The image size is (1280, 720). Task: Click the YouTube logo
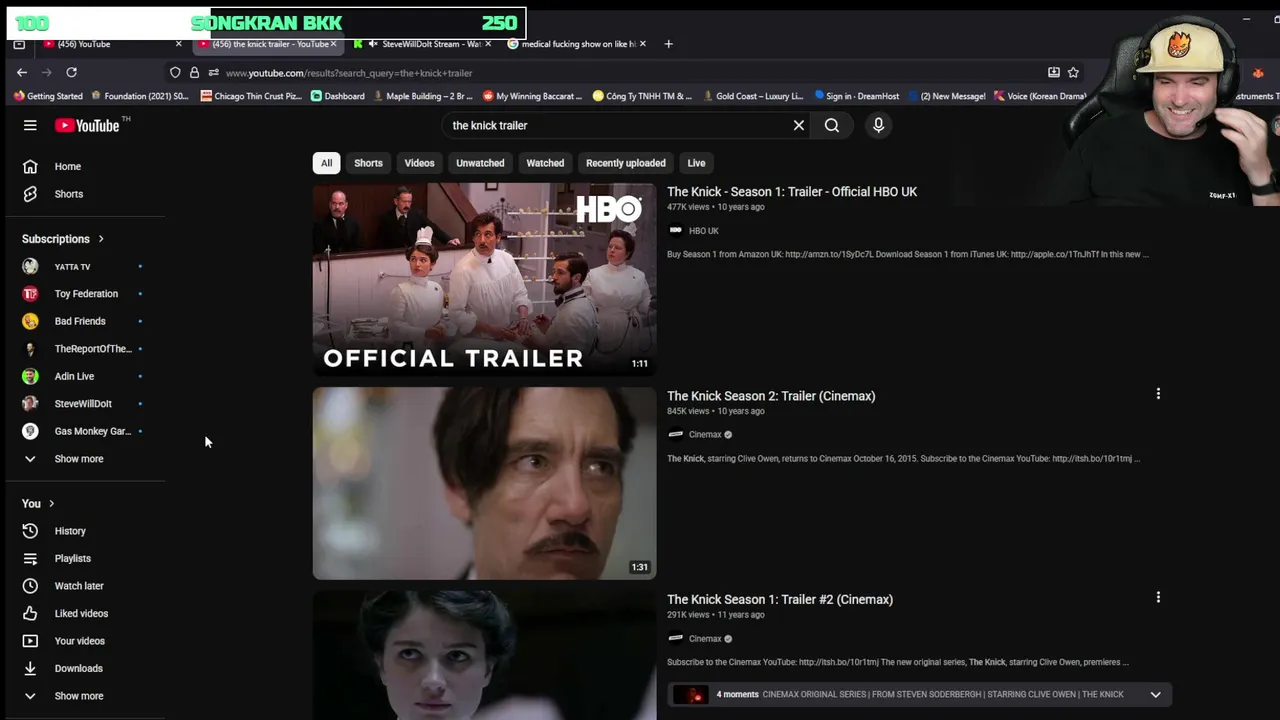pos(87,125)
